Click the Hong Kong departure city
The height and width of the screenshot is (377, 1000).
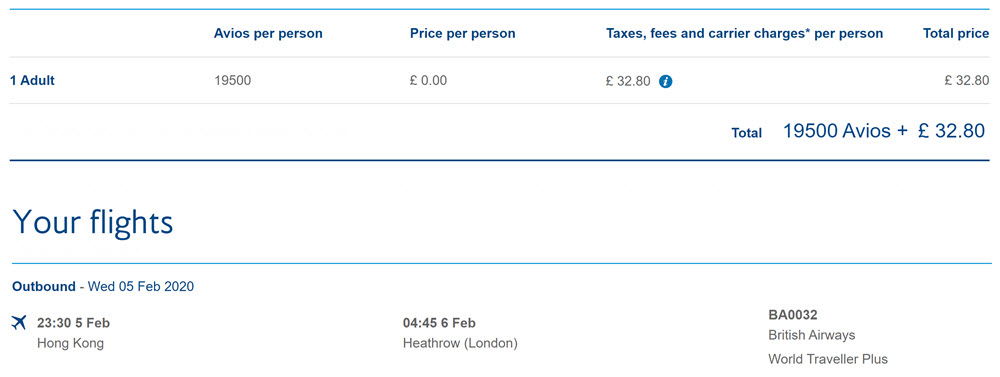[x=70, y=343]
